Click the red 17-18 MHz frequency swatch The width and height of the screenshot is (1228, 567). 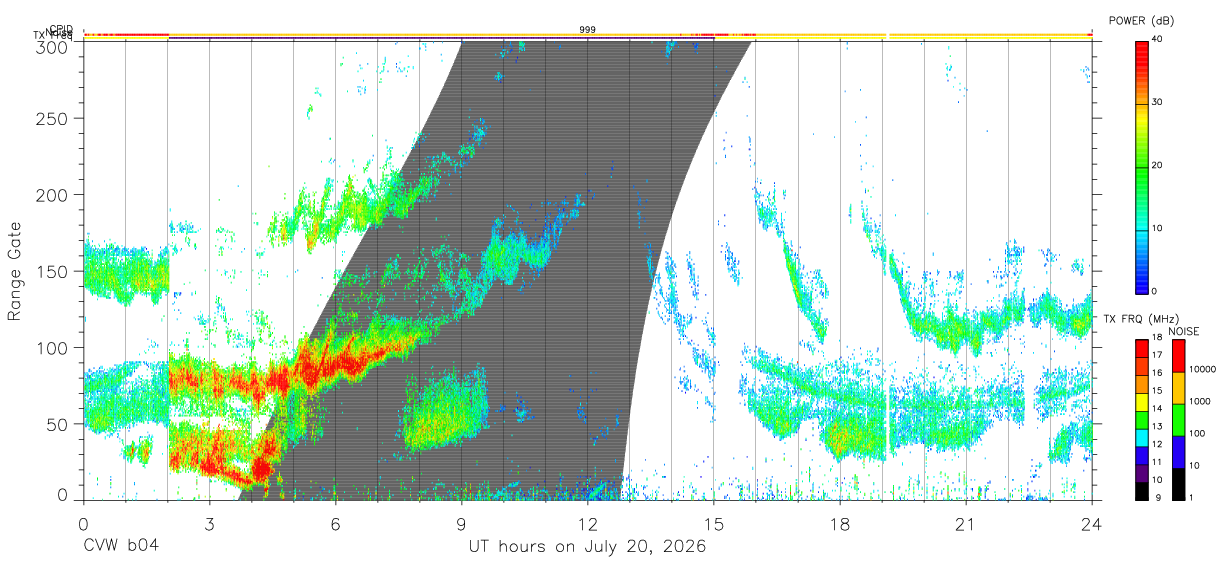1140,348
